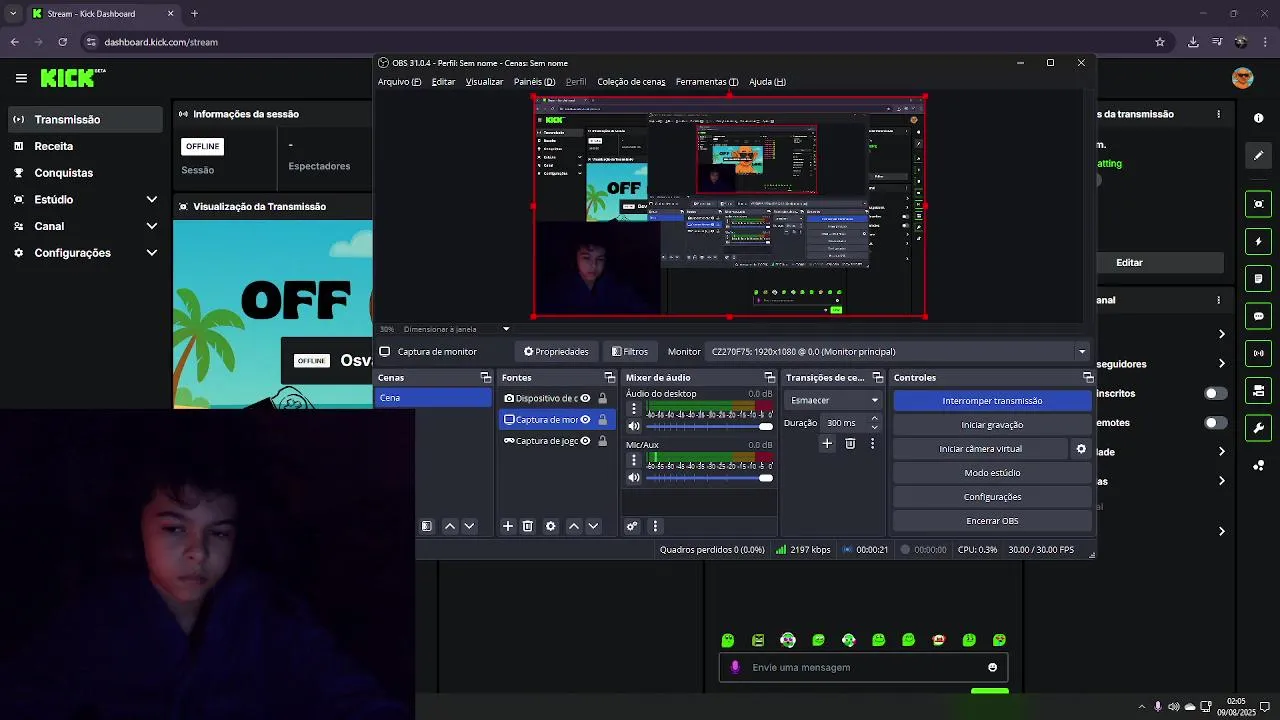Open the chat bubble icon in Kick sidebar

[x=1258, y=316]
